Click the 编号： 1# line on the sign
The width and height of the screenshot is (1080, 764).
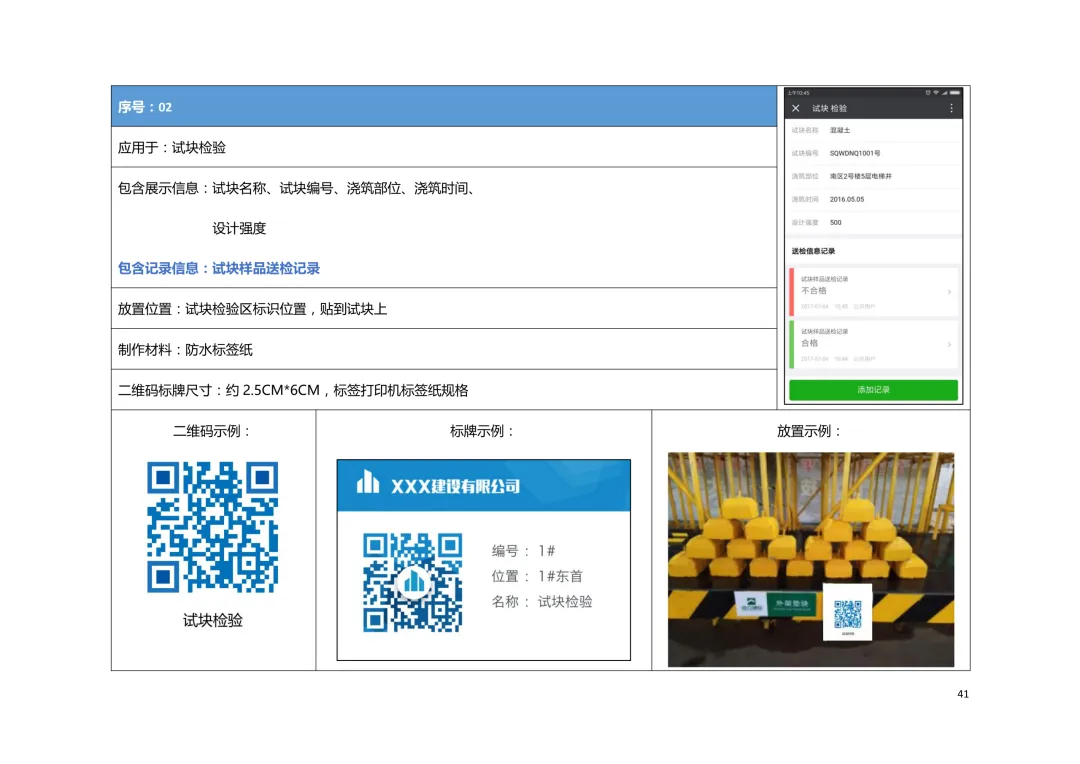(x=523, y=550)
